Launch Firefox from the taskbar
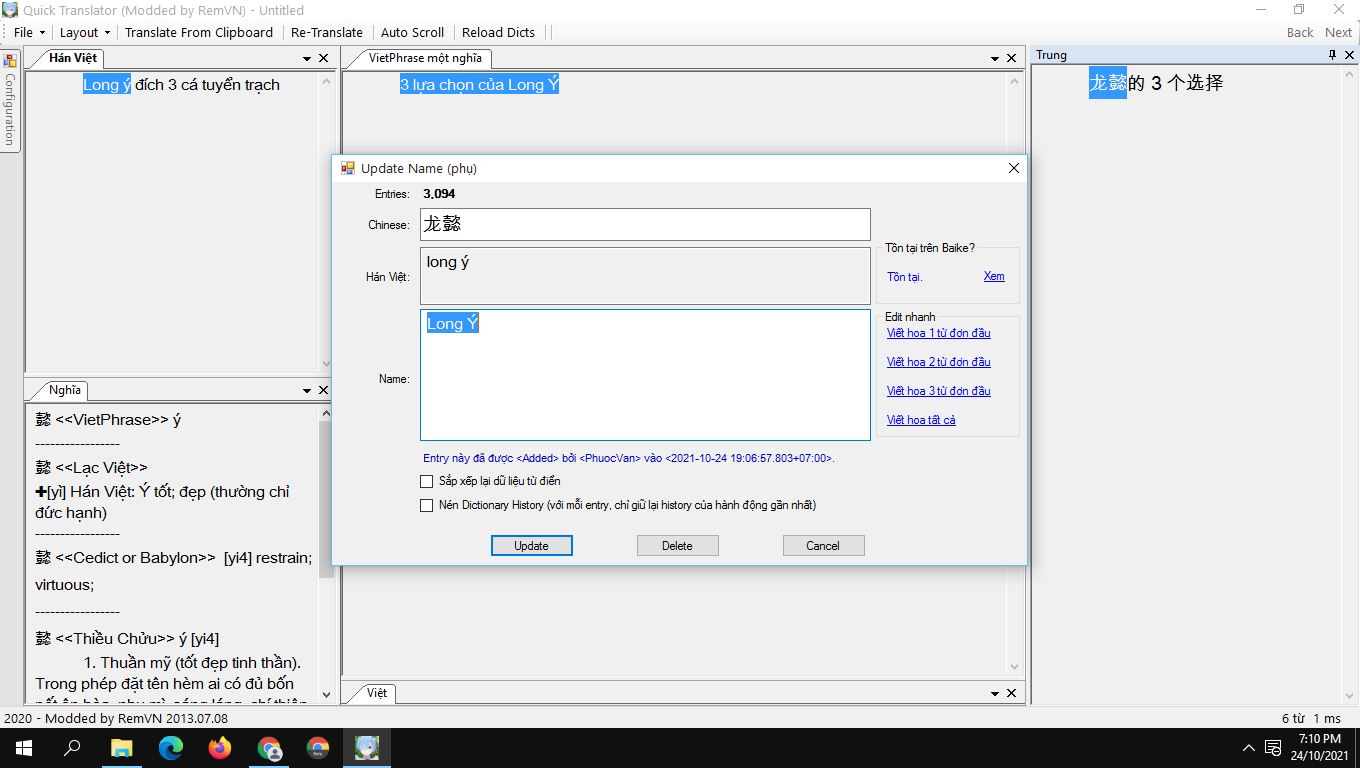This screenshot has height=768, width=1360. pyautogui.click(x=220, y=748)
